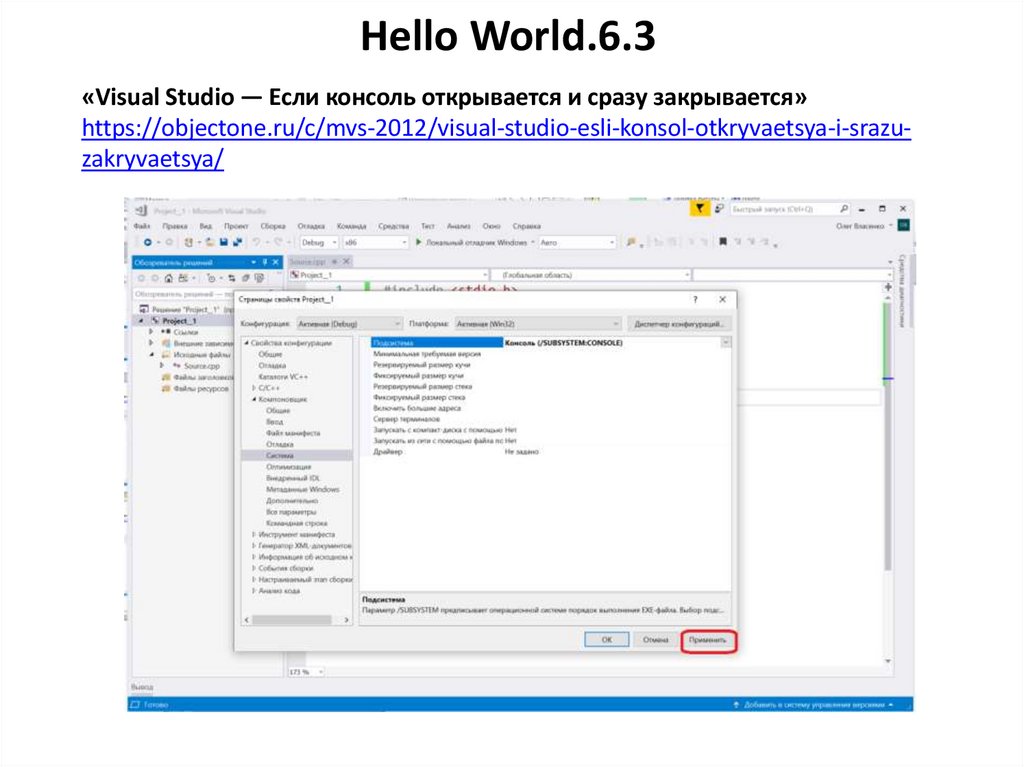
Task: Expand Ссылки node in Solution Explorer
Action: pos(151,332)
